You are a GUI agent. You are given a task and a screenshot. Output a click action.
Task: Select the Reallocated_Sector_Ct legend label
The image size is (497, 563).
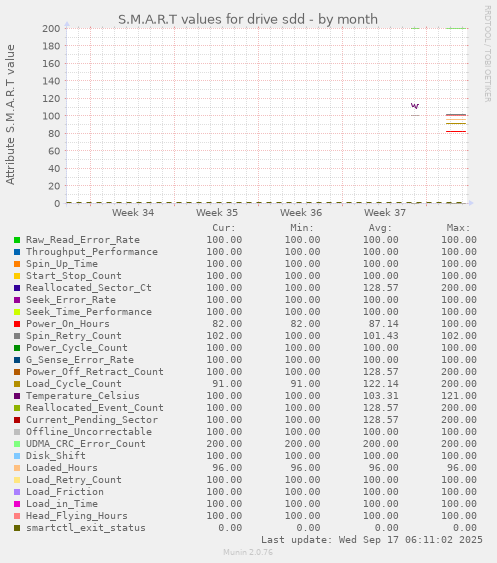click(89, 288)
